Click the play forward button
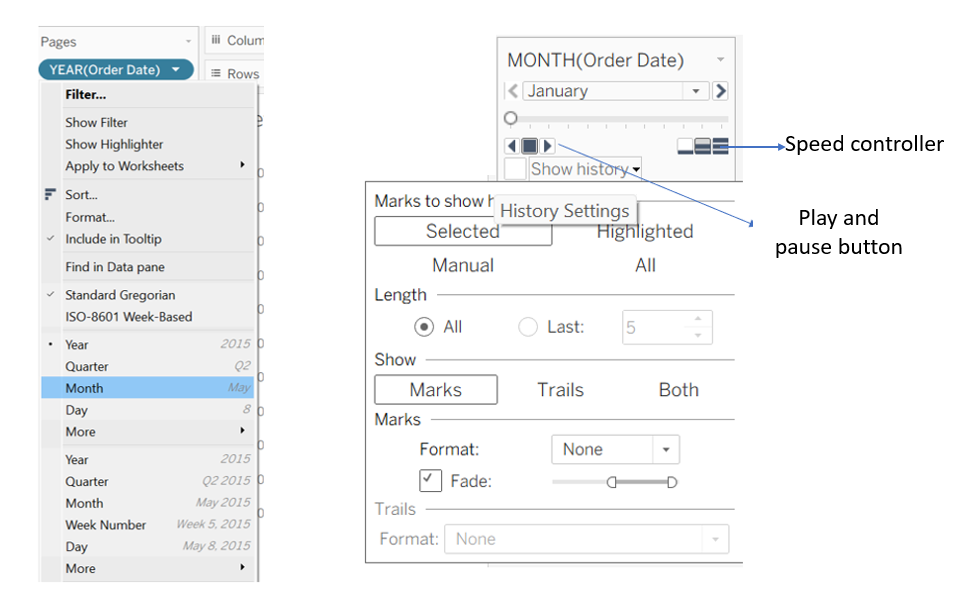 pyautogui.click(x=548, y=146)
